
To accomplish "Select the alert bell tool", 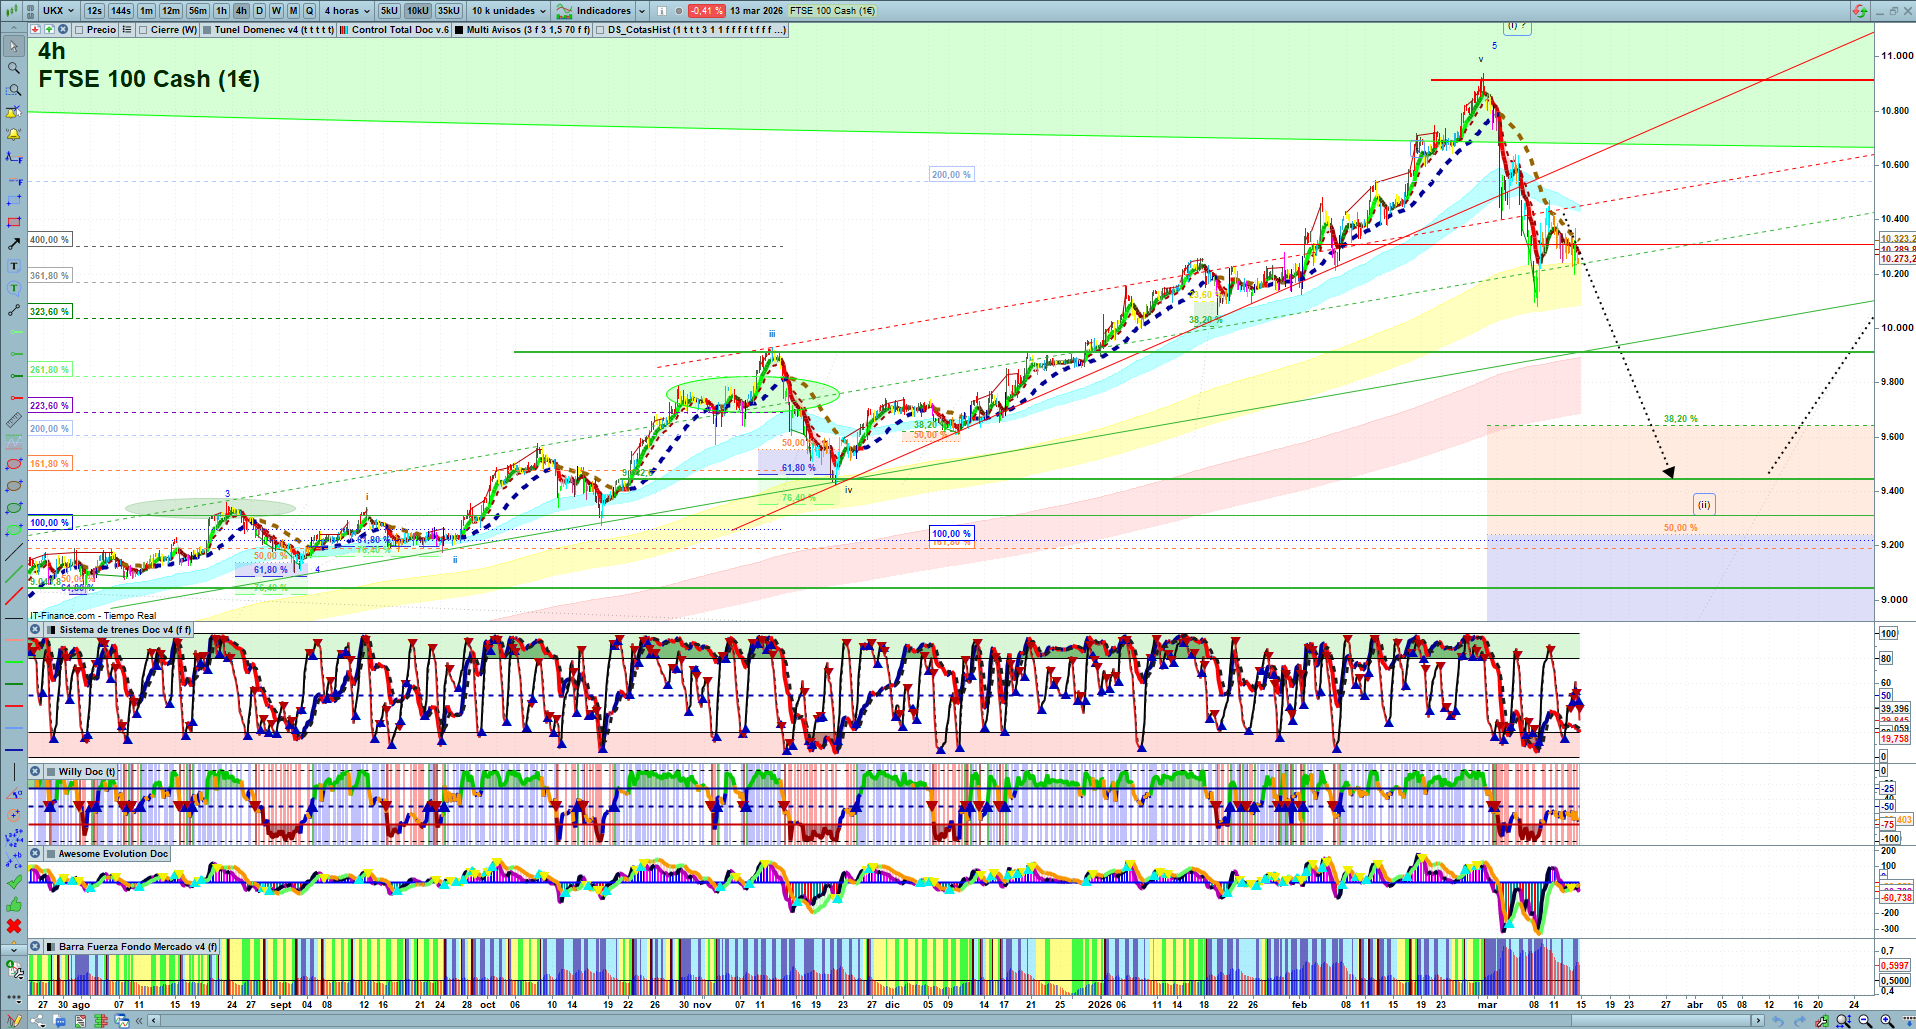I will (x=14, y=134).
